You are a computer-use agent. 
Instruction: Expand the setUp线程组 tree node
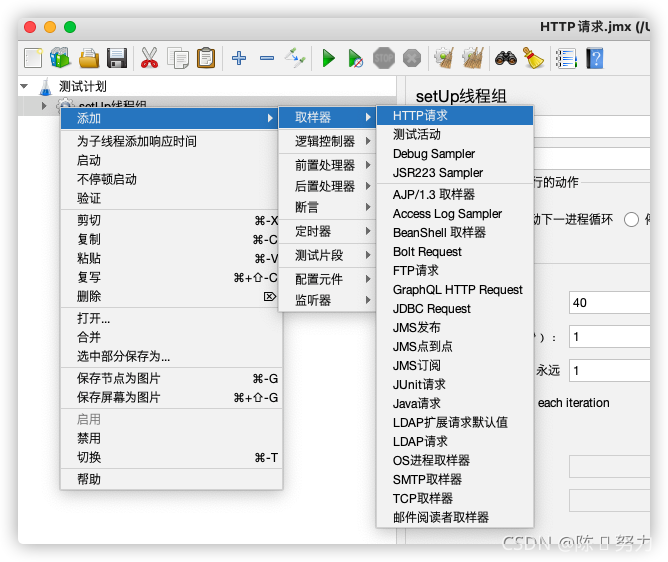click(44, 105)
